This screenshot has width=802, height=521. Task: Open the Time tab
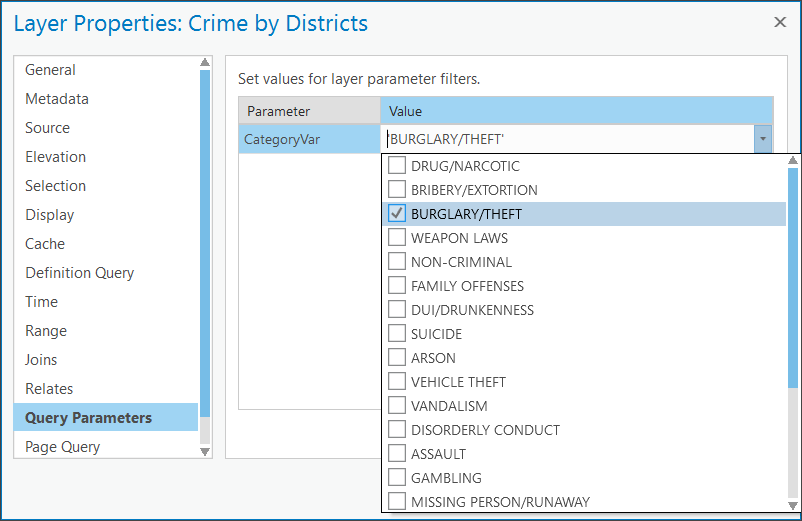tap(106, 302)
